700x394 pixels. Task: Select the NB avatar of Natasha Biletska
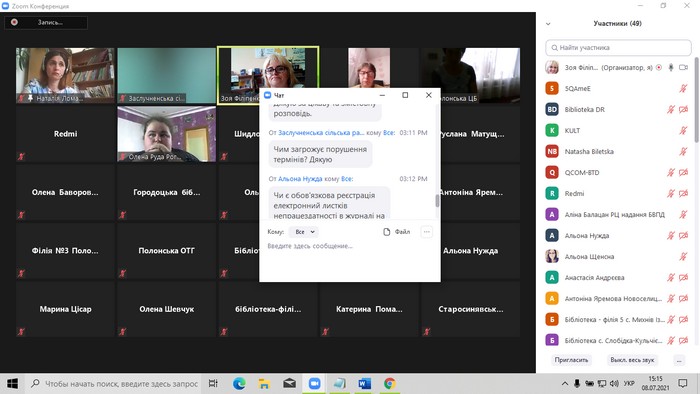click(552, 151)
